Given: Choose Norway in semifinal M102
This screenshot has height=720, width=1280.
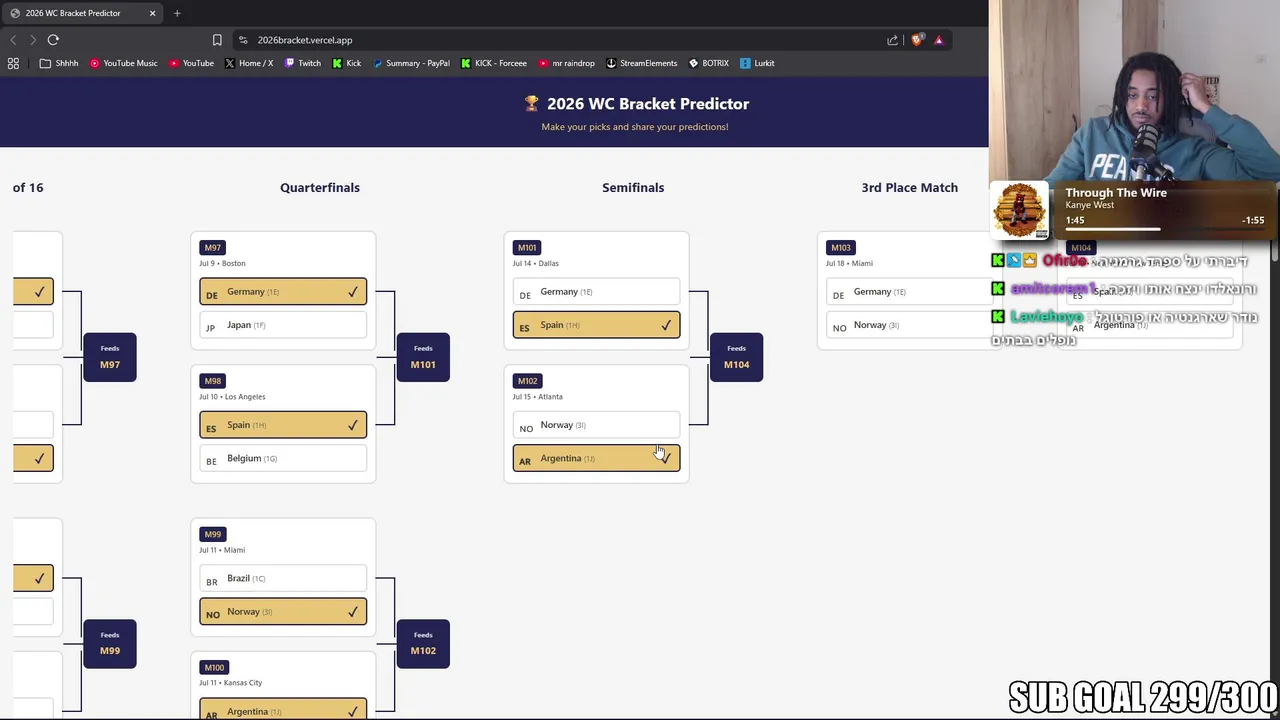Looking at the screenshot, I should (x=596, y=425).
